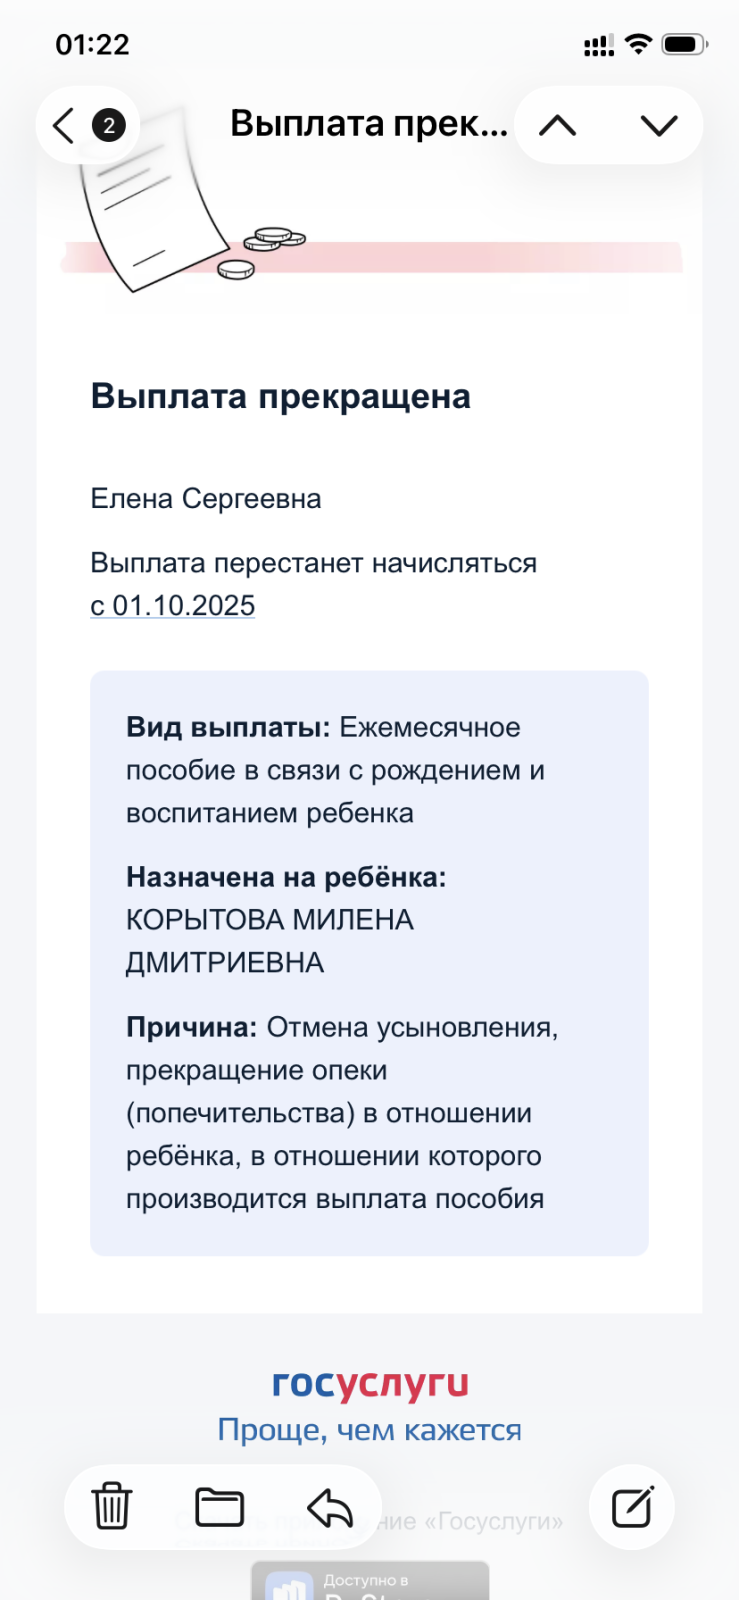Go to previous message with up chevron
This screenshot has height=1600, width=739.
[x=558, y=126]
